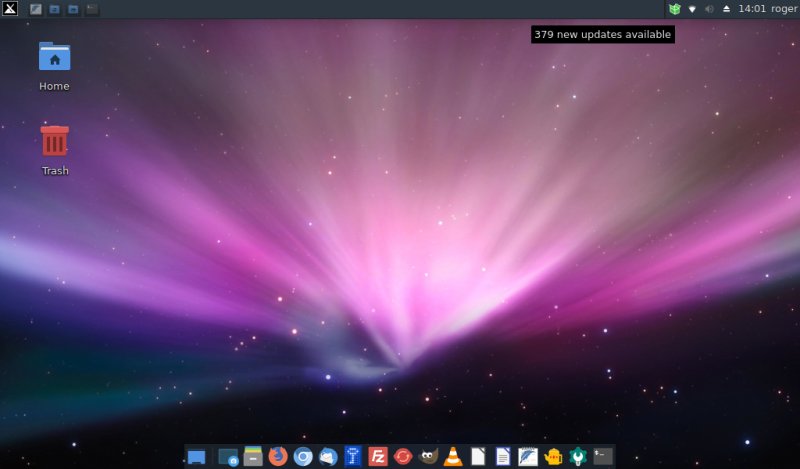Viewport: 800px width, 469px height.
Task: Open the feather text editor in the dock
Action: (x=528, y=456)
